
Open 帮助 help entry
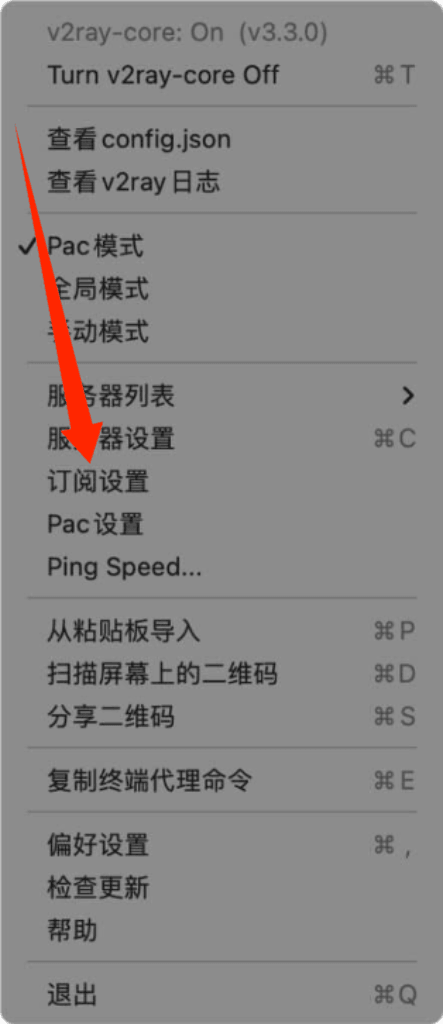point(222,930)
